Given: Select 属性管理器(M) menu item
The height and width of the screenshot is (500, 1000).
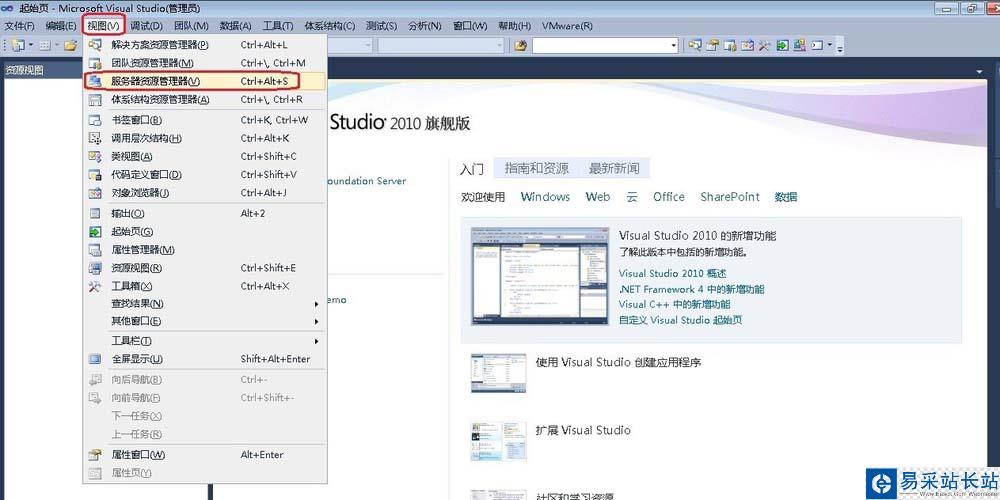Looking at the screenshot, I should pos(205,250).
